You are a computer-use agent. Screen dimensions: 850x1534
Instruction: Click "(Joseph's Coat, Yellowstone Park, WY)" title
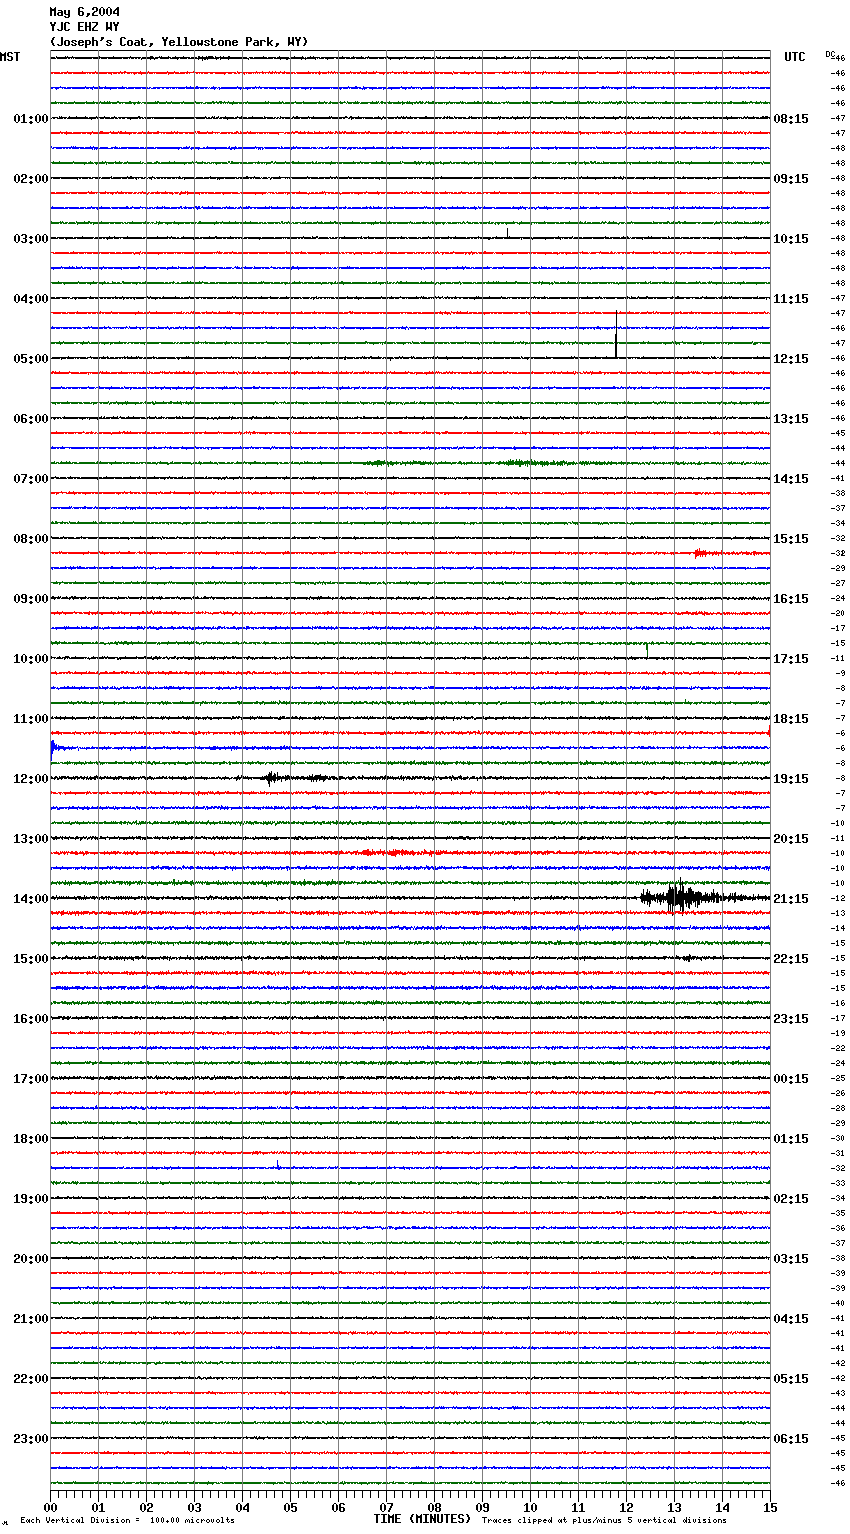click(179, 42)
